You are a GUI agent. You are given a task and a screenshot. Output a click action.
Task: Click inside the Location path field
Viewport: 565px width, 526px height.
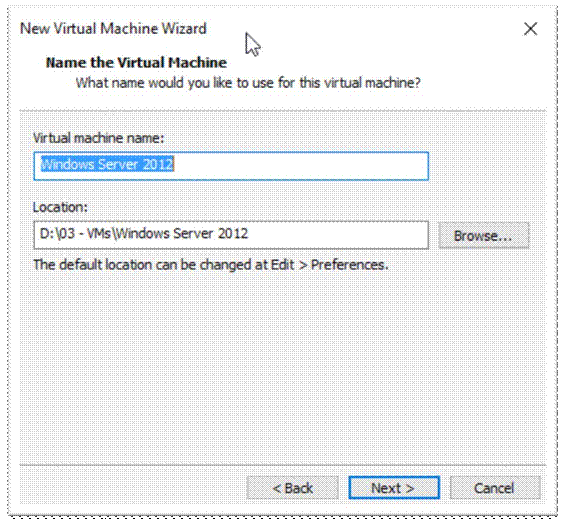(231, 235)
